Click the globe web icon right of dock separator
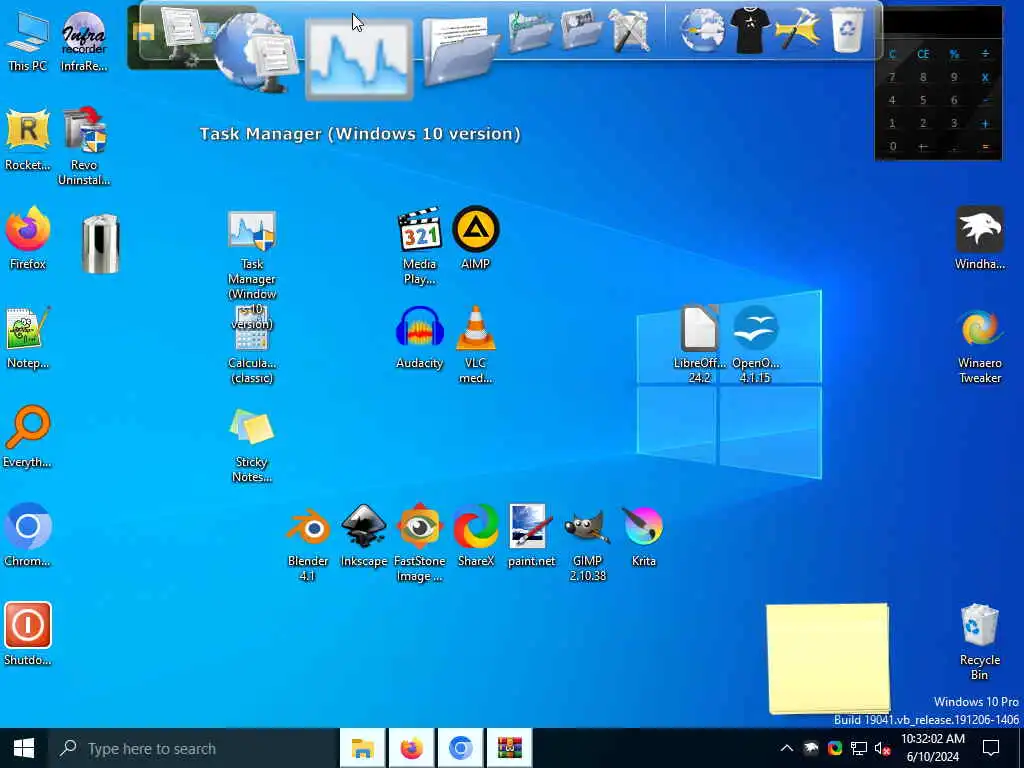1024x768 pixels. pos(701,30)
